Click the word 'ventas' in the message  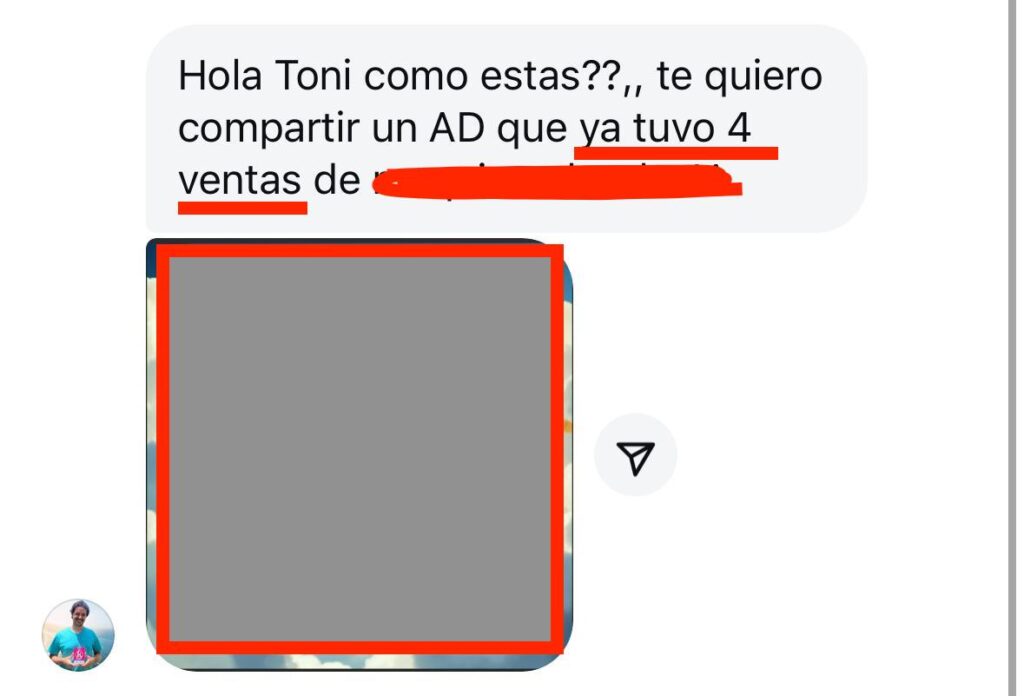point(240,181)
